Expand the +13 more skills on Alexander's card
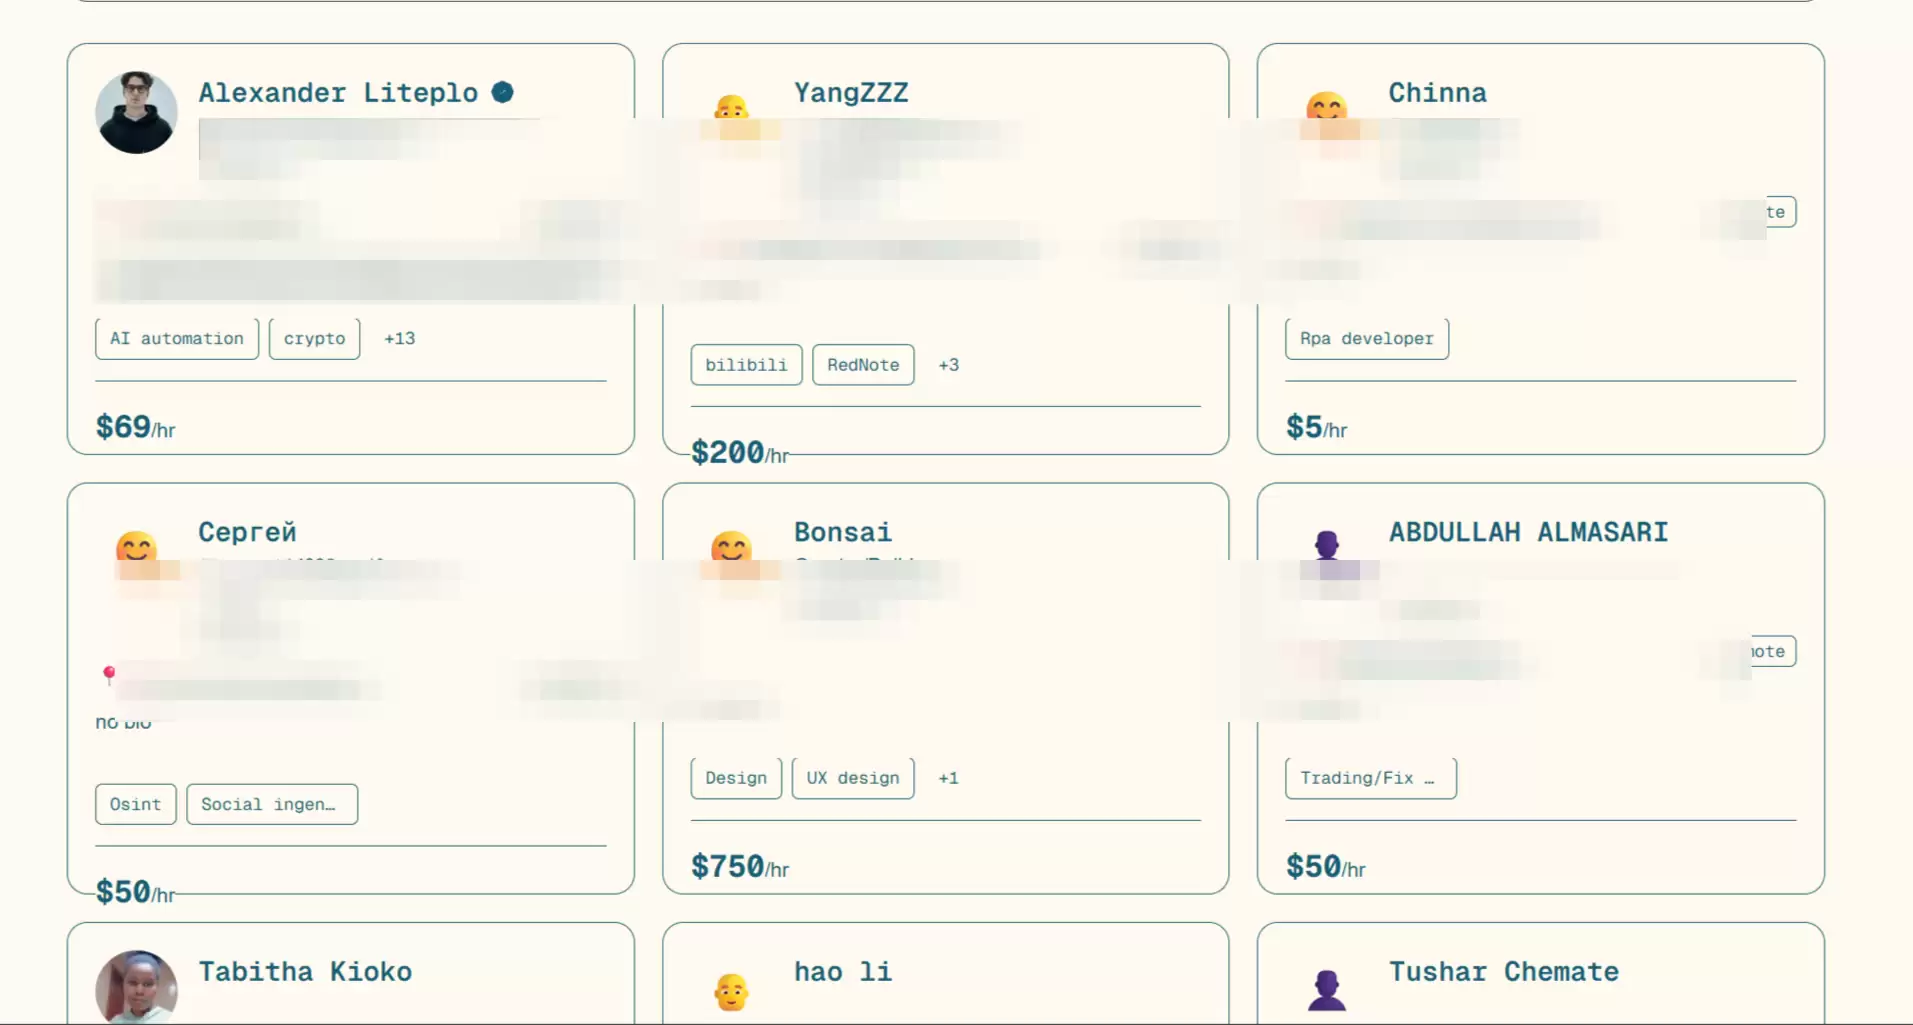1913x1025 pixels. [399, 339]
